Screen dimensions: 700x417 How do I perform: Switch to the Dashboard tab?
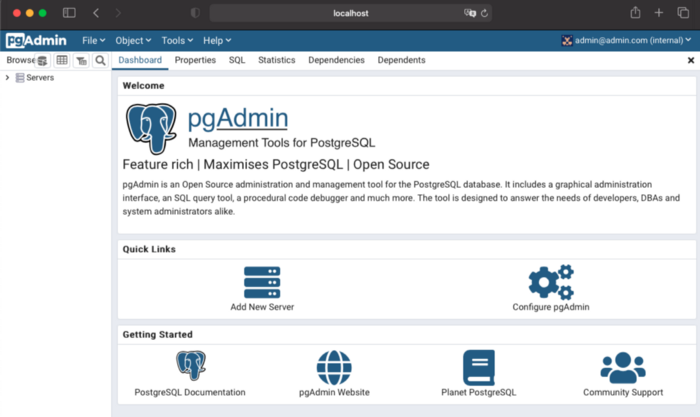pyautogui.click(x=140, y=60)
